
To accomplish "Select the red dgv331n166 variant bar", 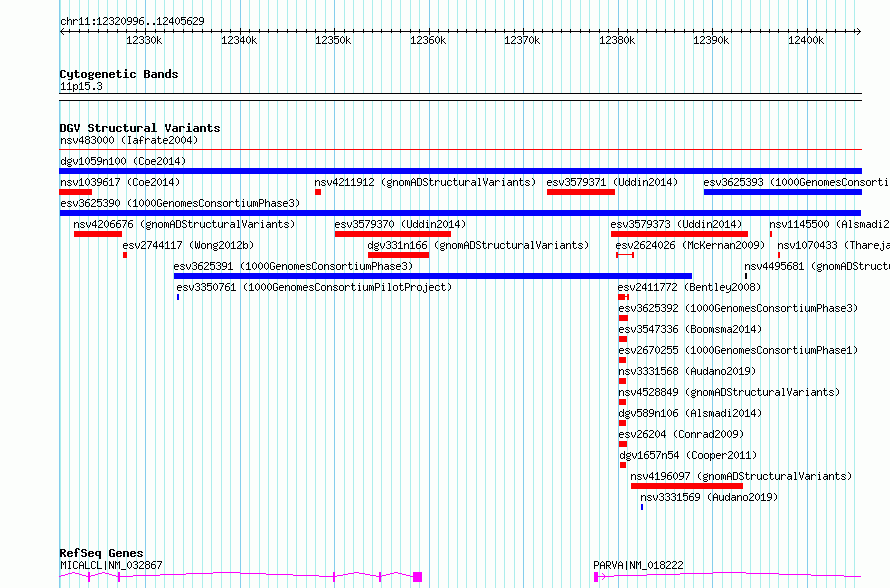I will pos(398,255).
